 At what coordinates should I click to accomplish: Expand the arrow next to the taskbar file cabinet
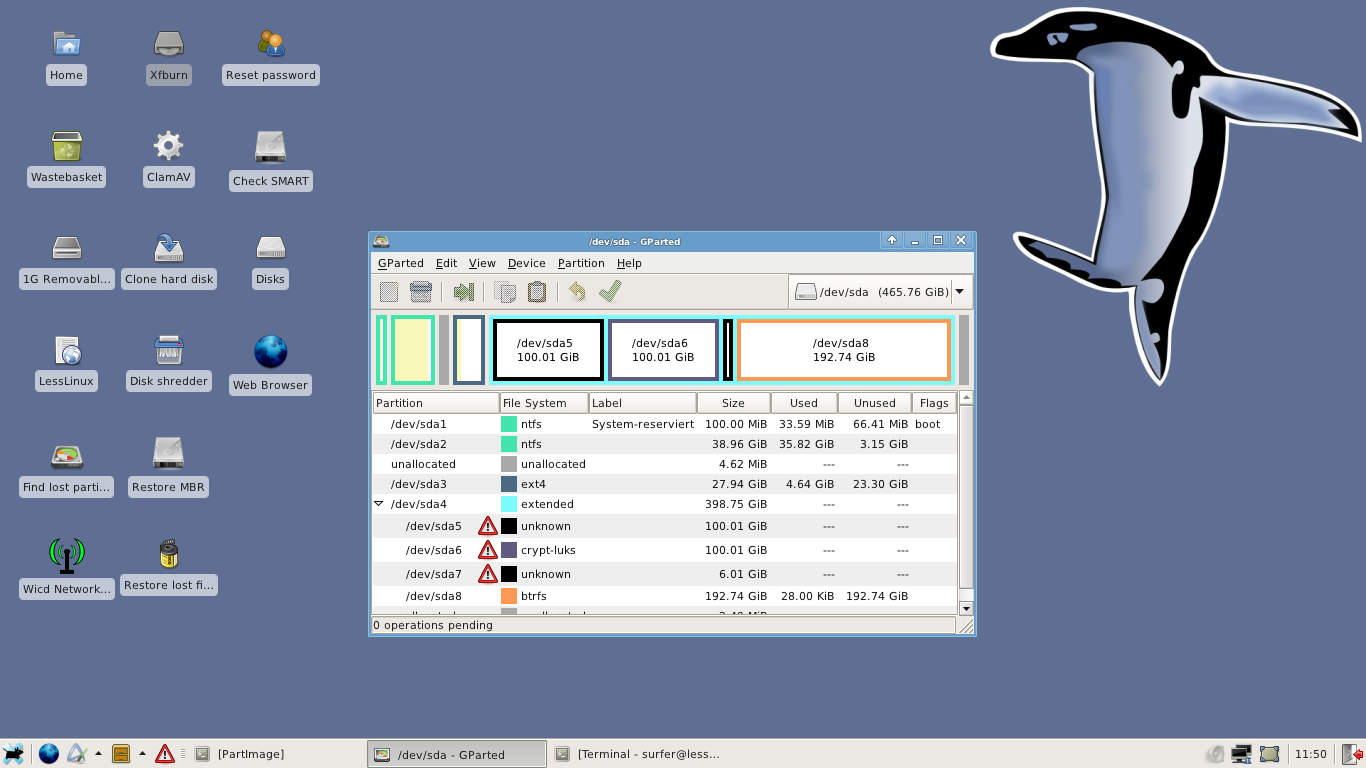tap(142, 754)
